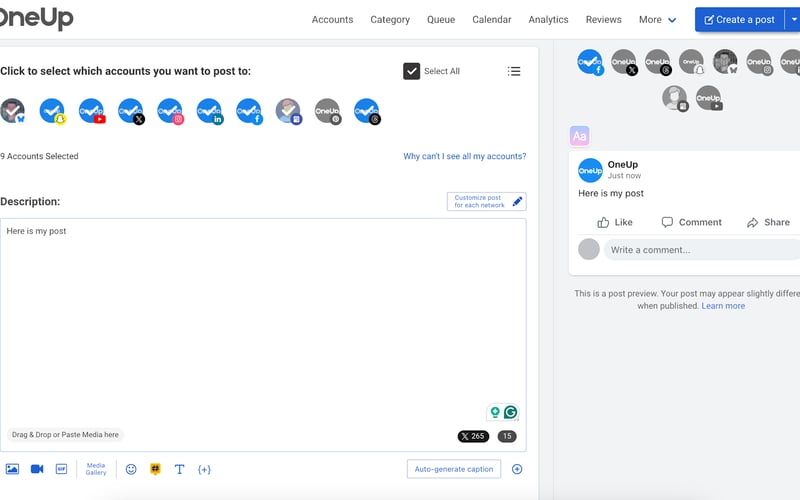Click the X 265 character counter badge

point(473,436)
